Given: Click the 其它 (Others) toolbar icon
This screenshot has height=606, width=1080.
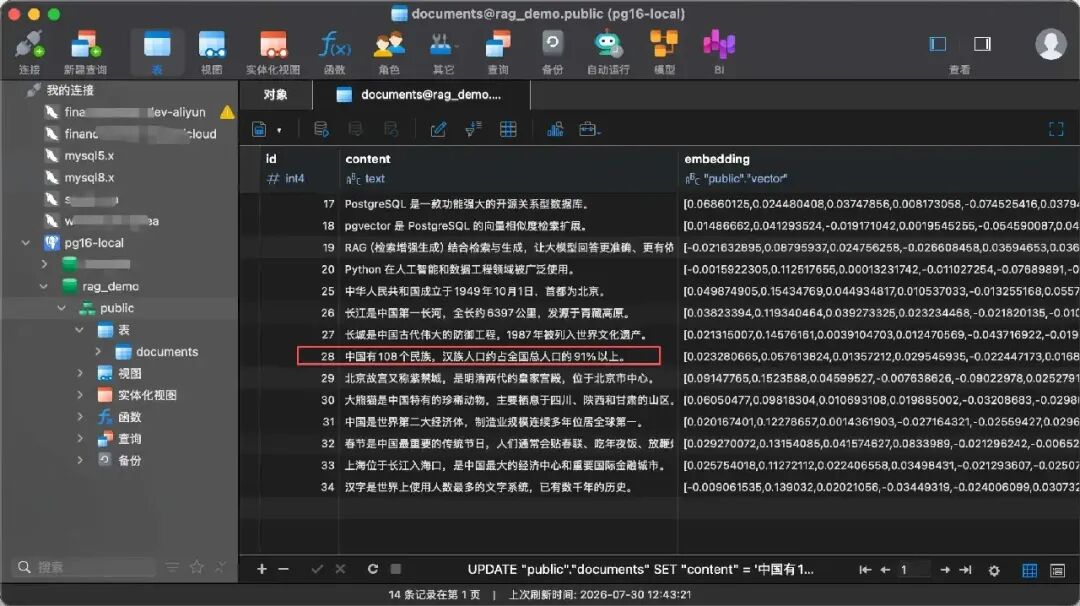Looking at the screenshot, I should (444, 52).
